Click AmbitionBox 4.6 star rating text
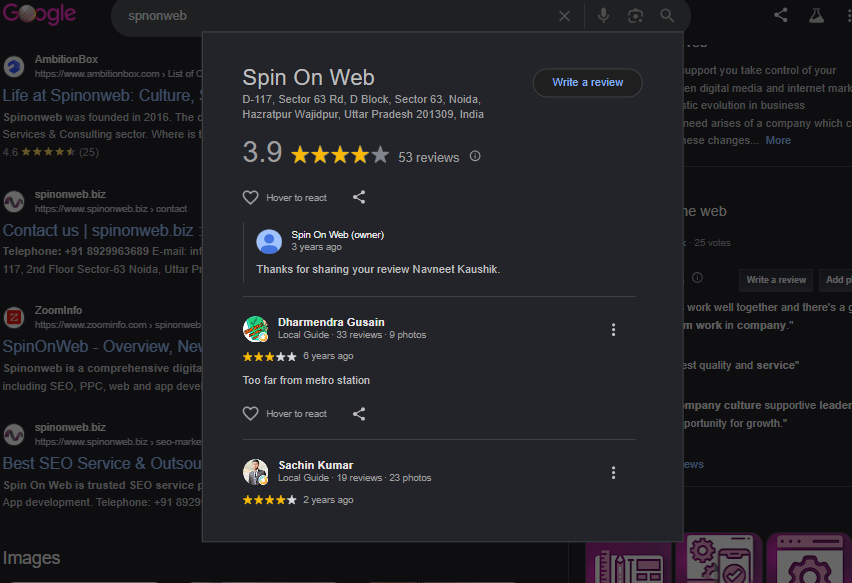 click(51, 152)
